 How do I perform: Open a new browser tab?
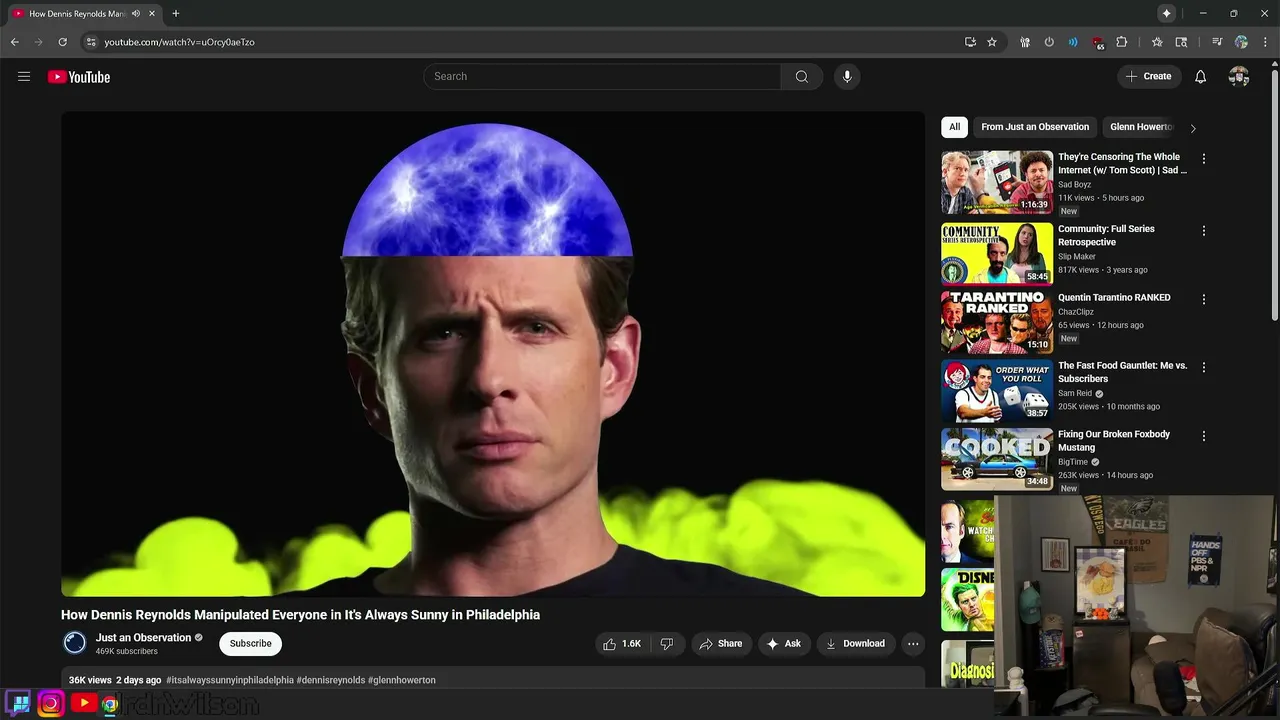pos(176,14)
